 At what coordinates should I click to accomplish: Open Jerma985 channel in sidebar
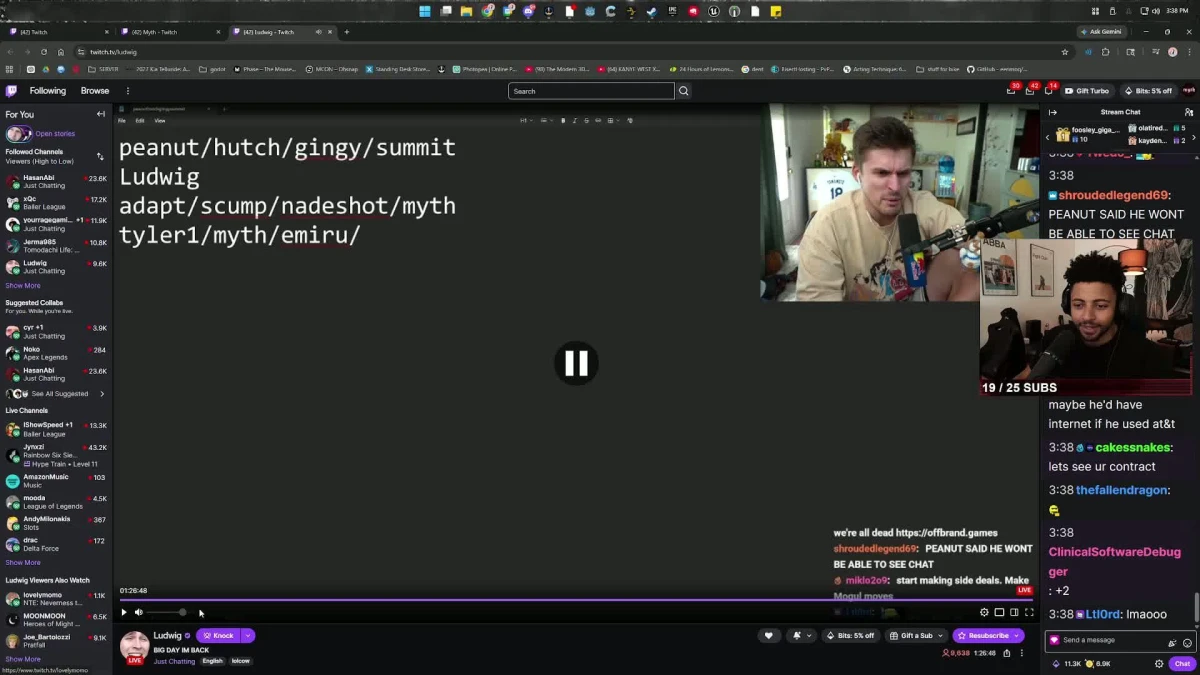tap(56, 246)
